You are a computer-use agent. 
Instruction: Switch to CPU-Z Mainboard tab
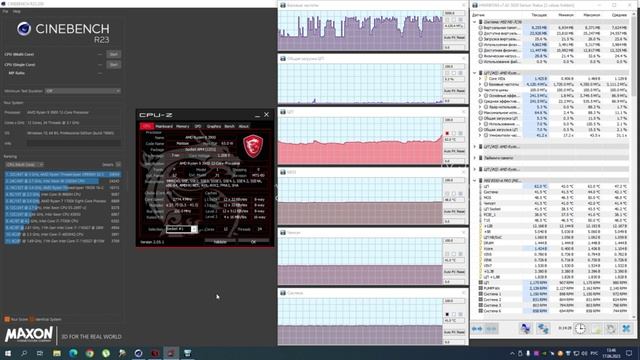[x=164, y=126]
